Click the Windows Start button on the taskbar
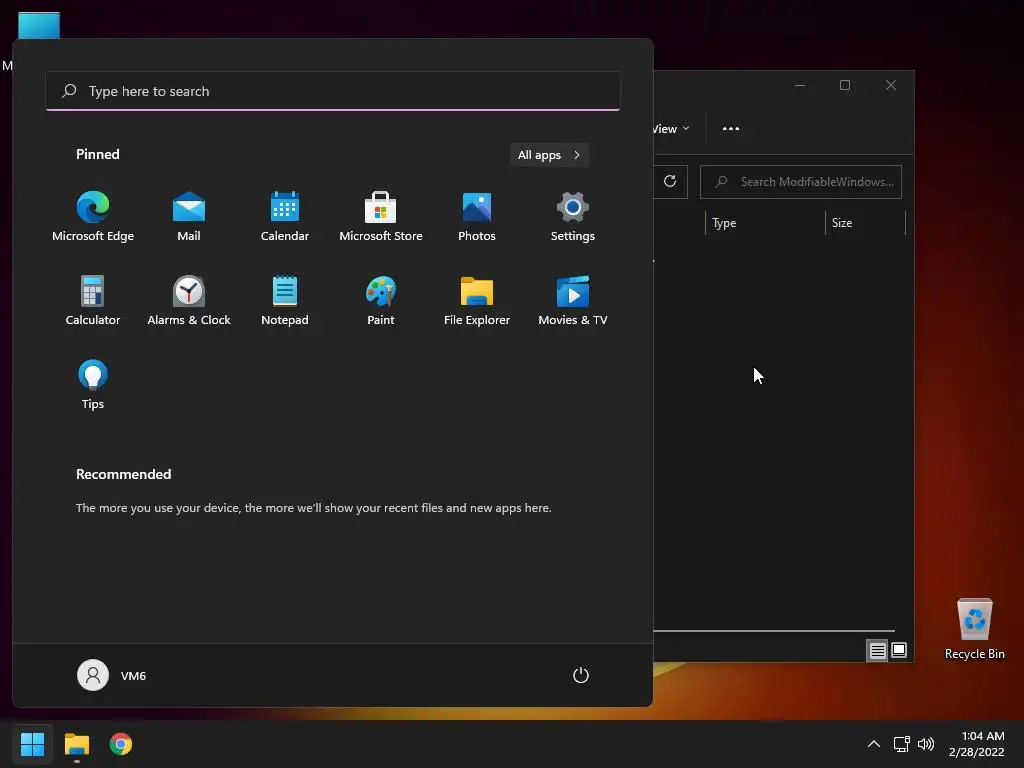Viewport: 1024px width, 768px height. (32, 744)
